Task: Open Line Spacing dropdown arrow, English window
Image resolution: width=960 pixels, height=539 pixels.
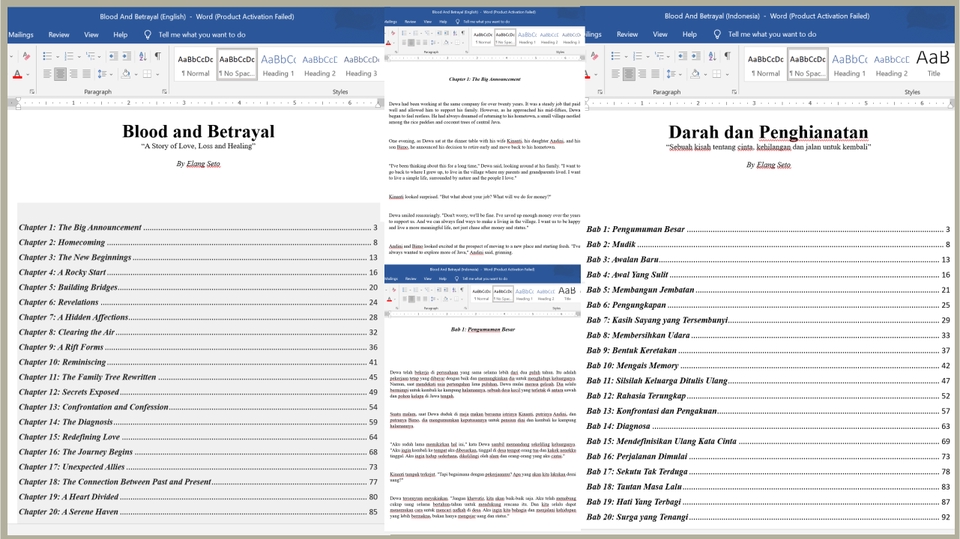Action: click(111, 75)
